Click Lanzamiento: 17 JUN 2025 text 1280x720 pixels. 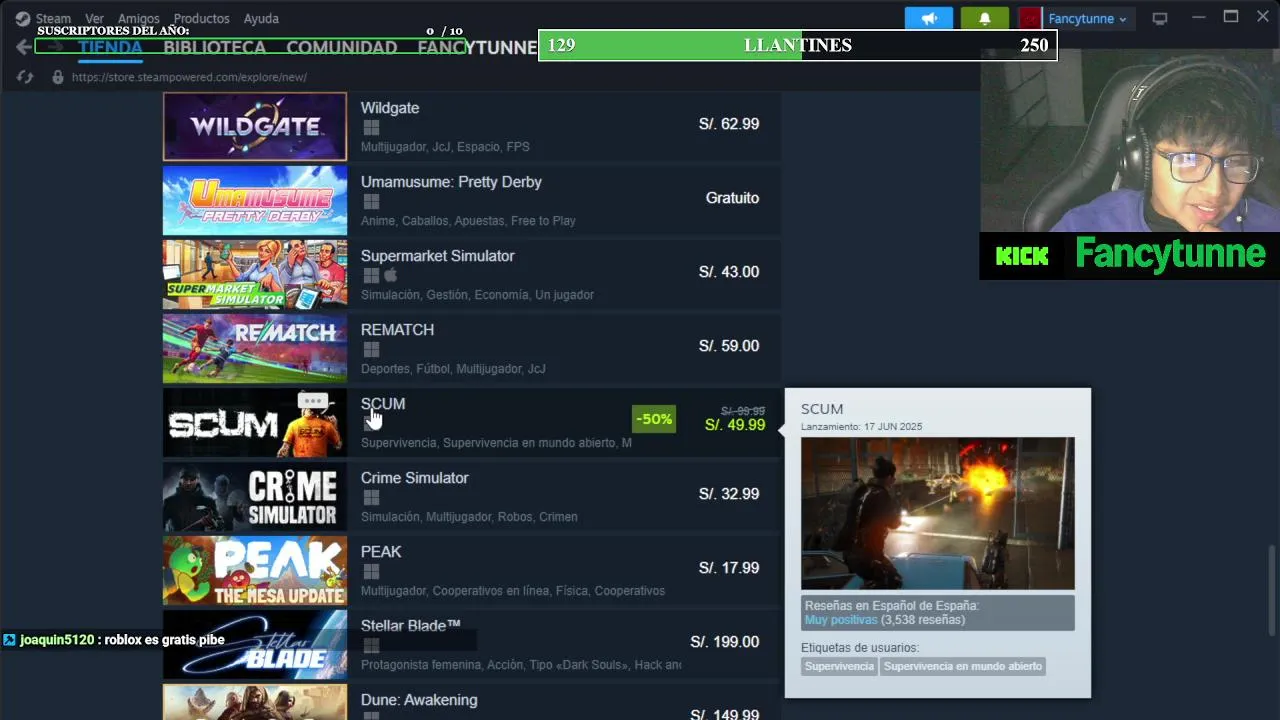point(862,427)
